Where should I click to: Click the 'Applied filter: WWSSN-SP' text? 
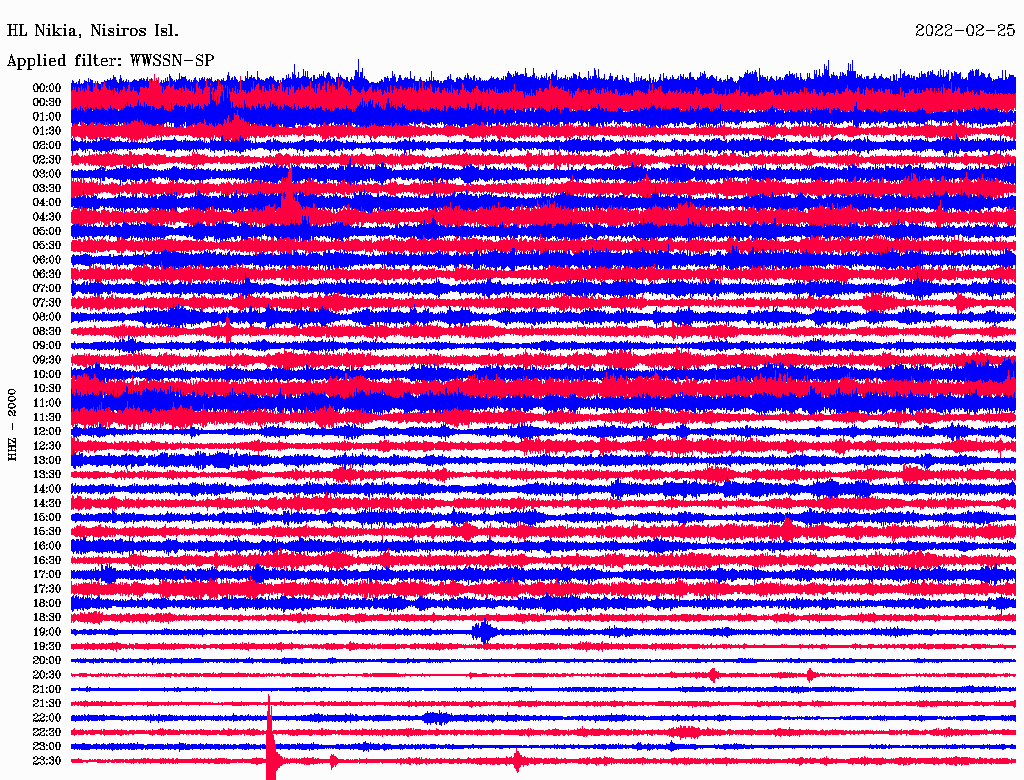click(x=110, y=60)
